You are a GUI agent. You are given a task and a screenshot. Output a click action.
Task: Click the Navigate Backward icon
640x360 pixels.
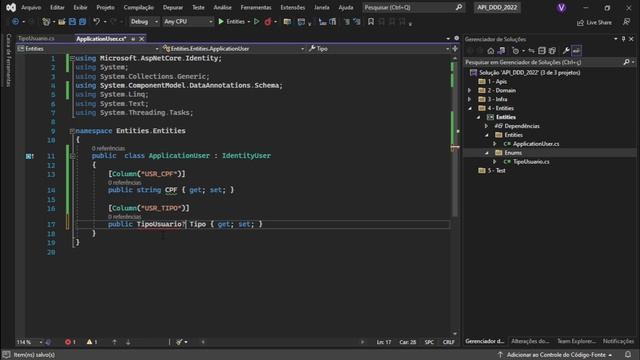point(16,22)
